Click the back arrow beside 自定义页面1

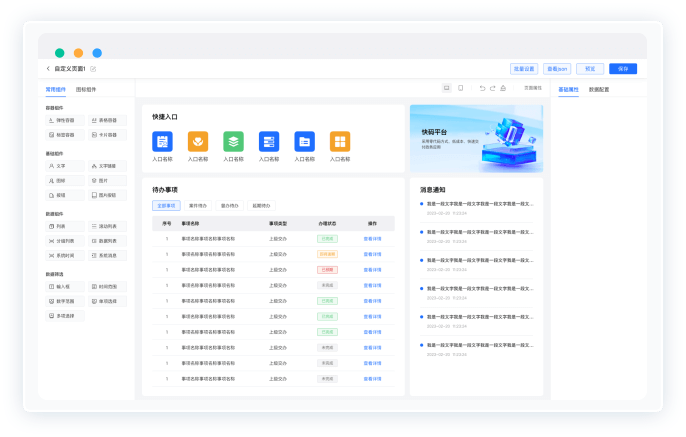click(x=48, y=69)
